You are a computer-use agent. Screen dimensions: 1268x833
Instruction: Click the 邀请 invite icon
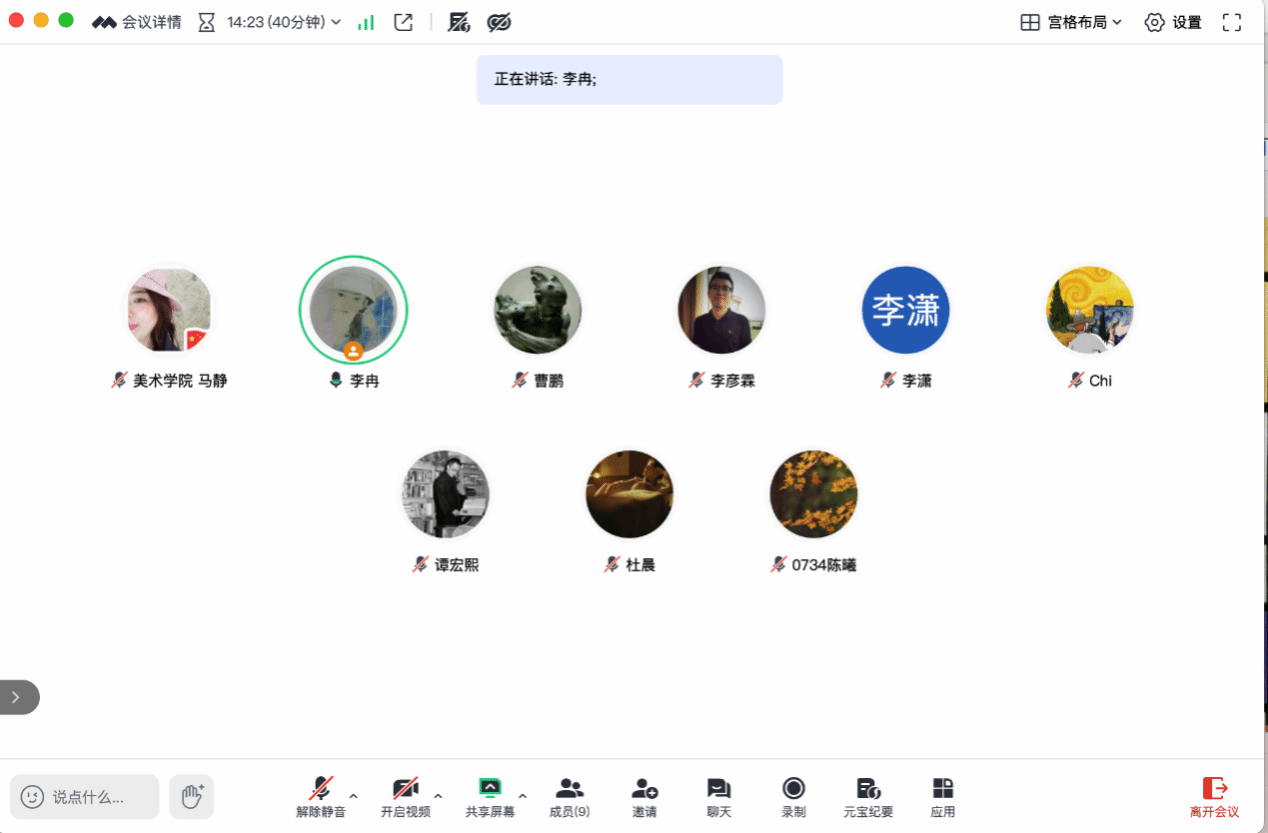click(645, 797)
